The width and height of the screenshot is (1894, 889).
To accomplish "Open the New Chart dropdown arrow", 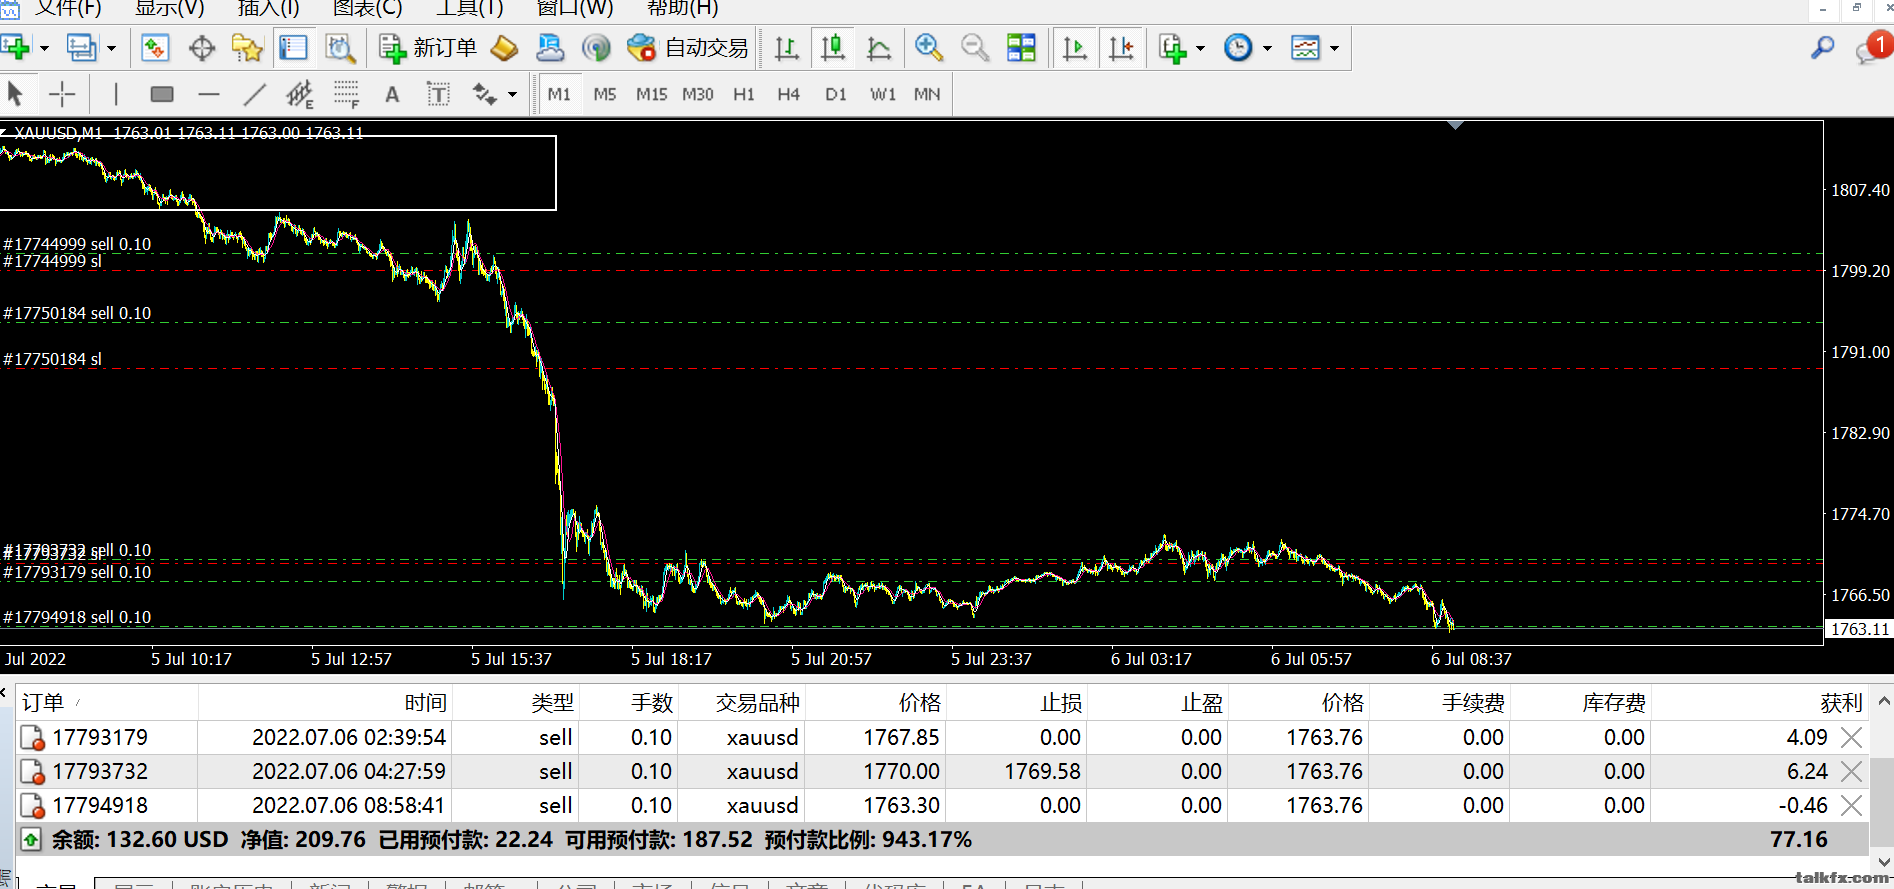I will pos(44,48).
